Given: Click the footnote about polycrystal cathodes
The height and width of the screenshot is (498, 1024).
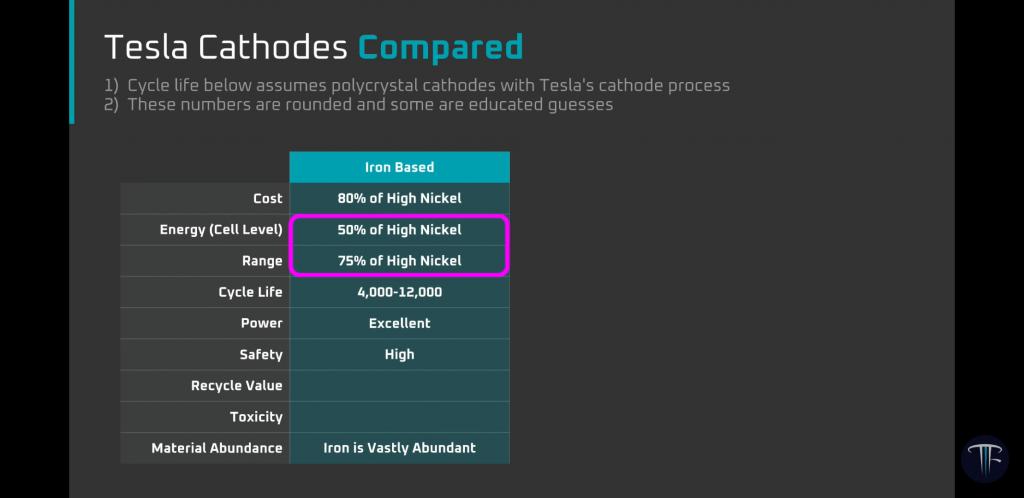Looking at the screenshot, I should 417,85.
